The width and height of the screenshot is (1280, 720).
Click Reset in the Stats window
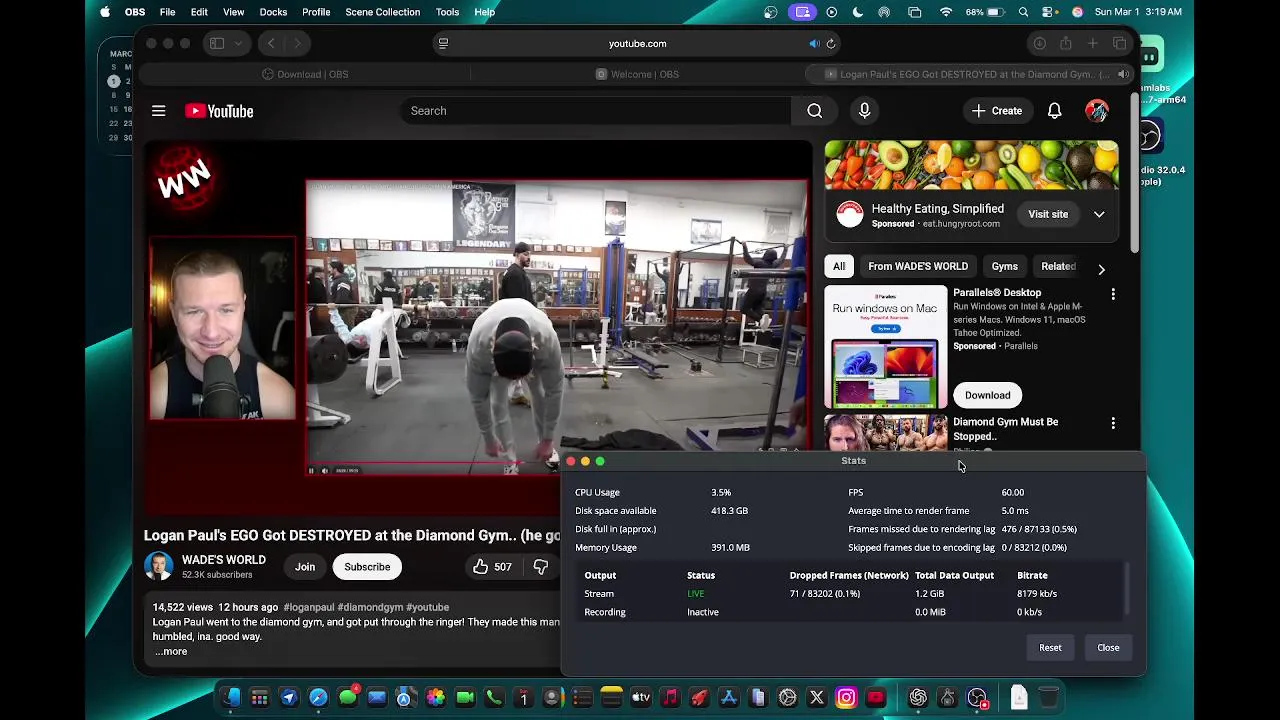[x=1050, y=648]
